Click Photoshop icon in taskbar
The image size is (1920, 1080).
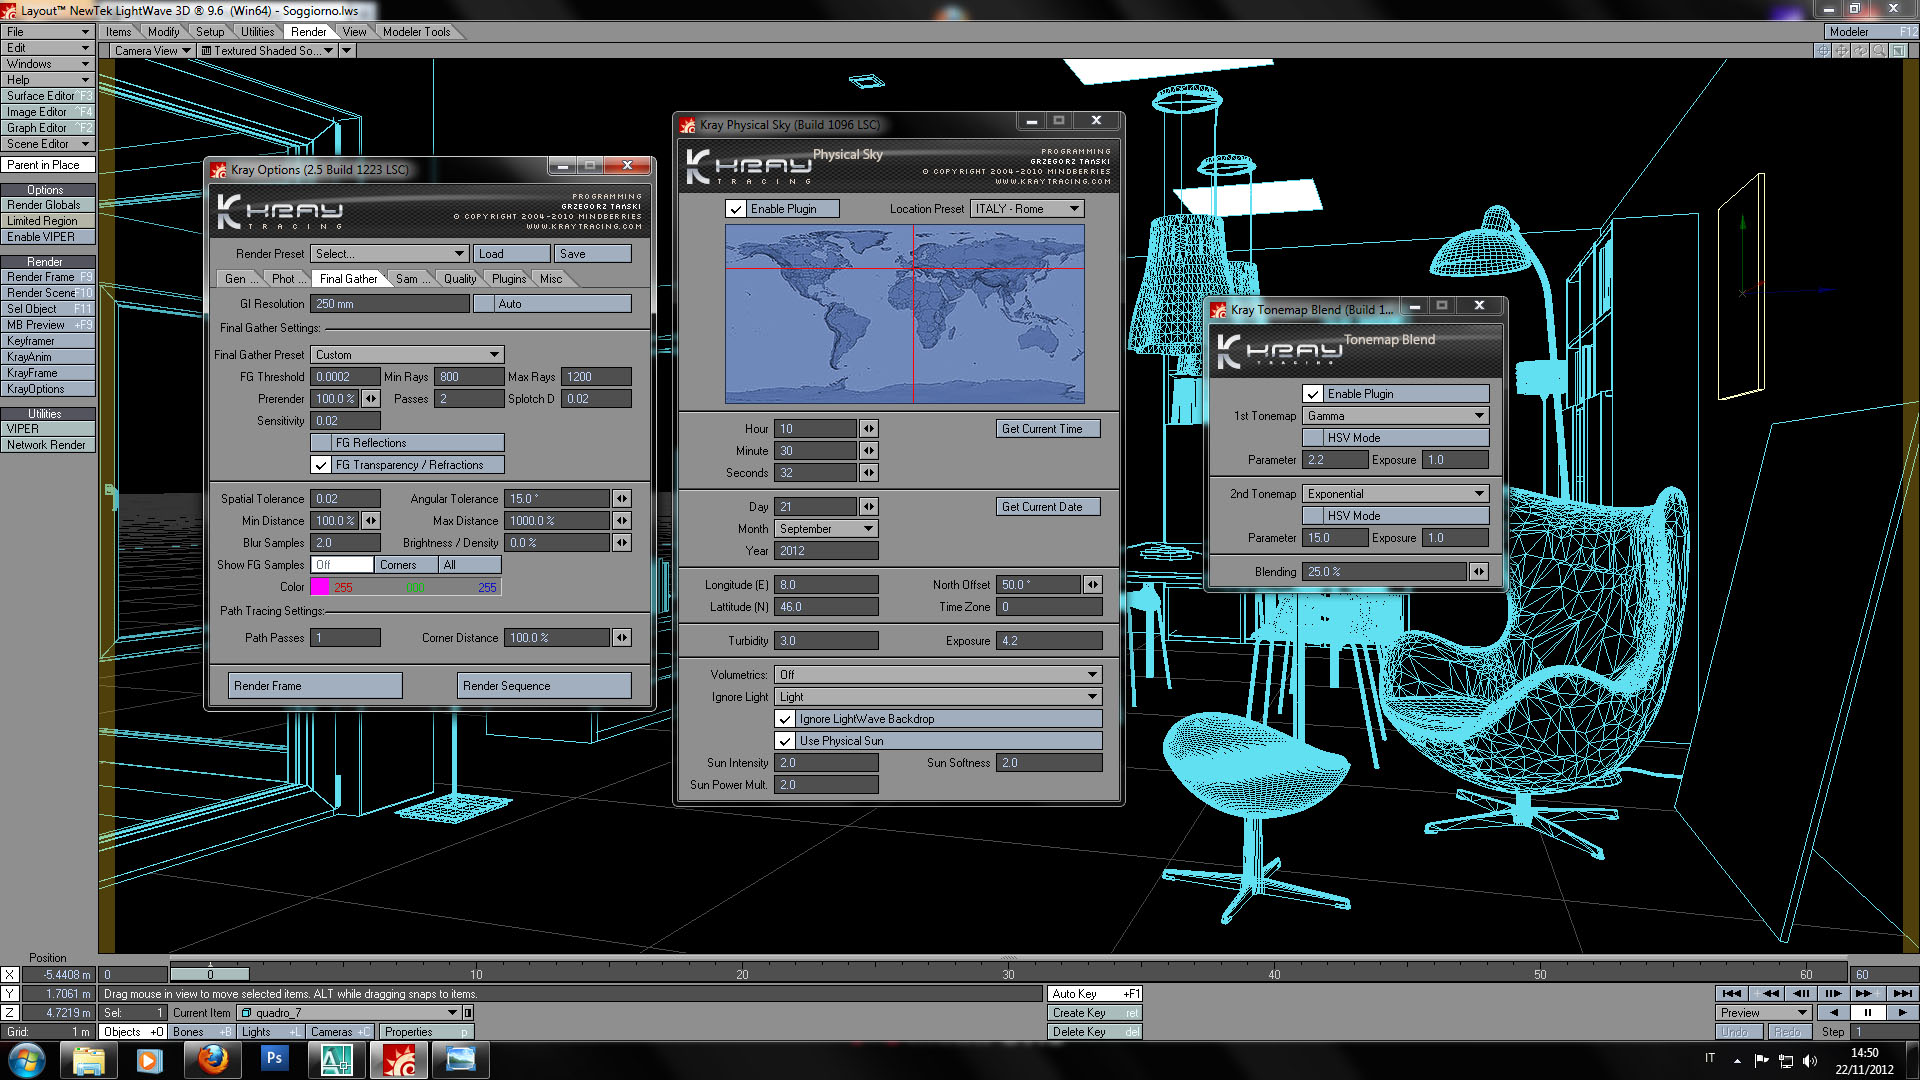[x=273, y=1059]
